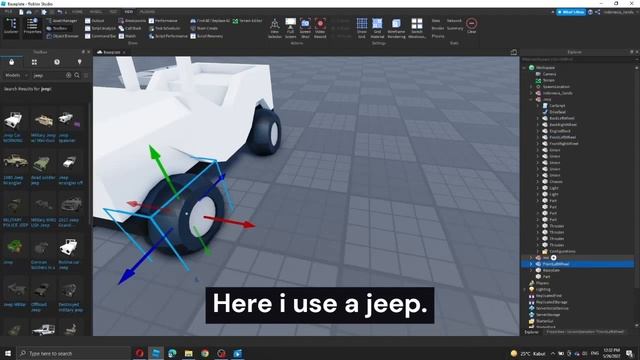The width and height of the screenshot is (640, 360).
Task: Select the 1985 Jeep Wrangler thumbnail
Action: click(15, 162)
